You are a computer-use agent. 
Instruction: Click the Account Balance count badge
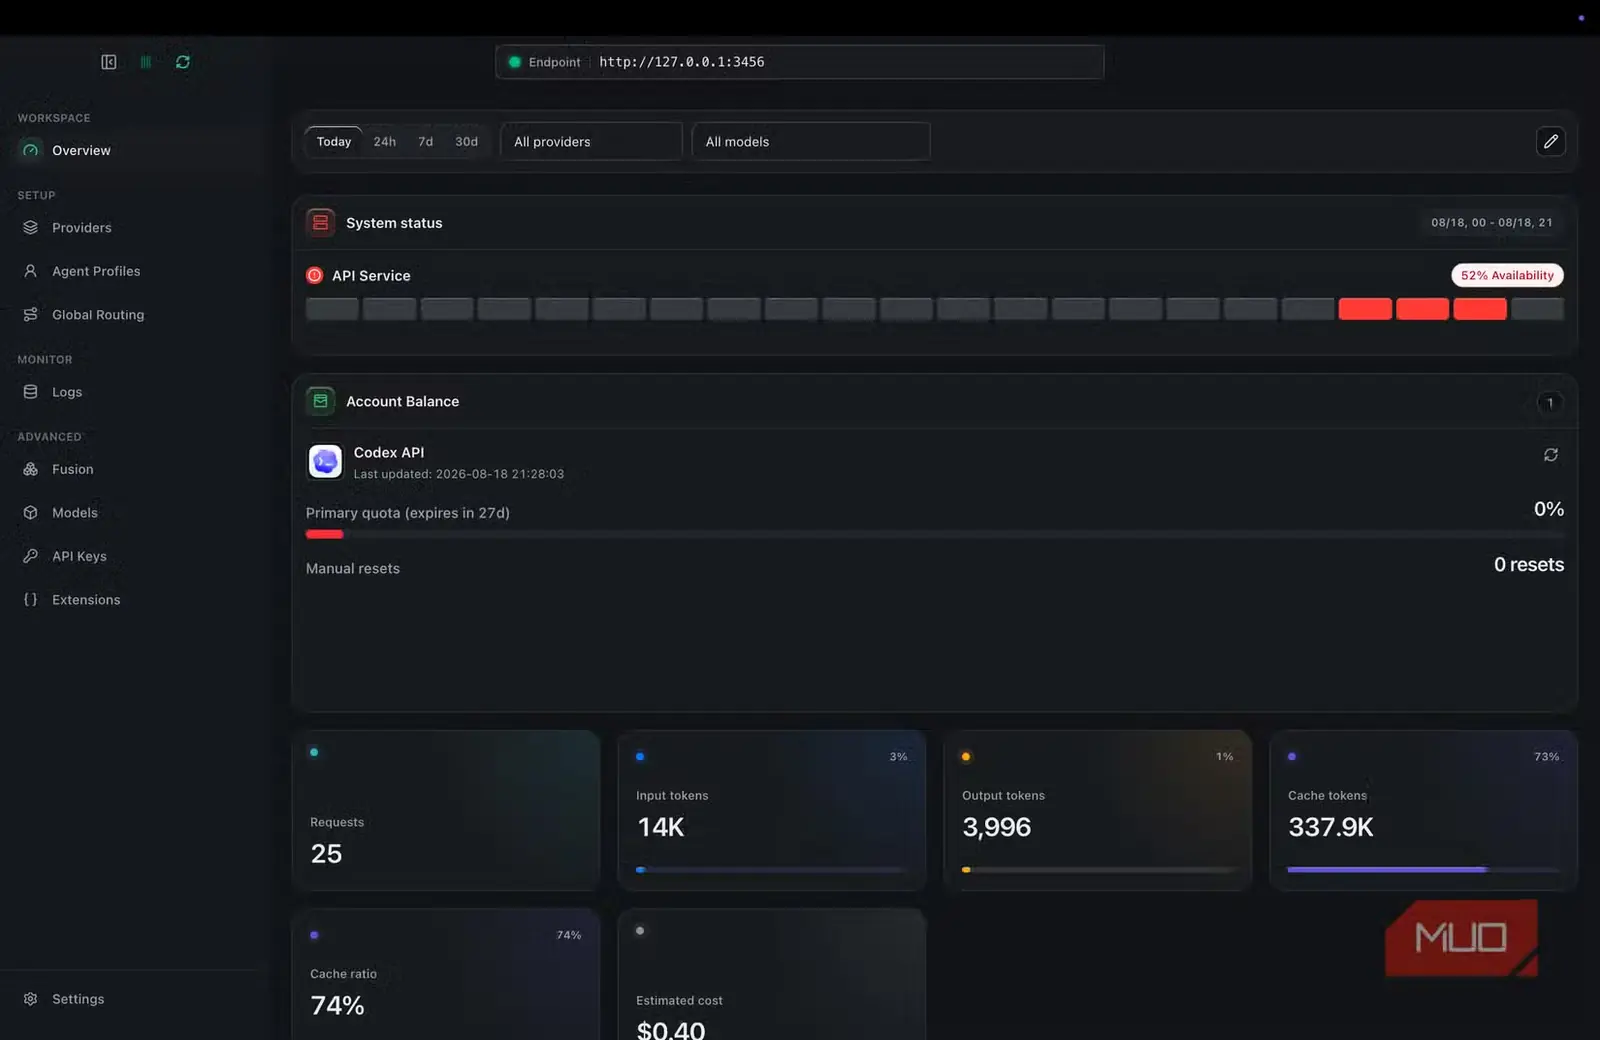point(1551,403)
